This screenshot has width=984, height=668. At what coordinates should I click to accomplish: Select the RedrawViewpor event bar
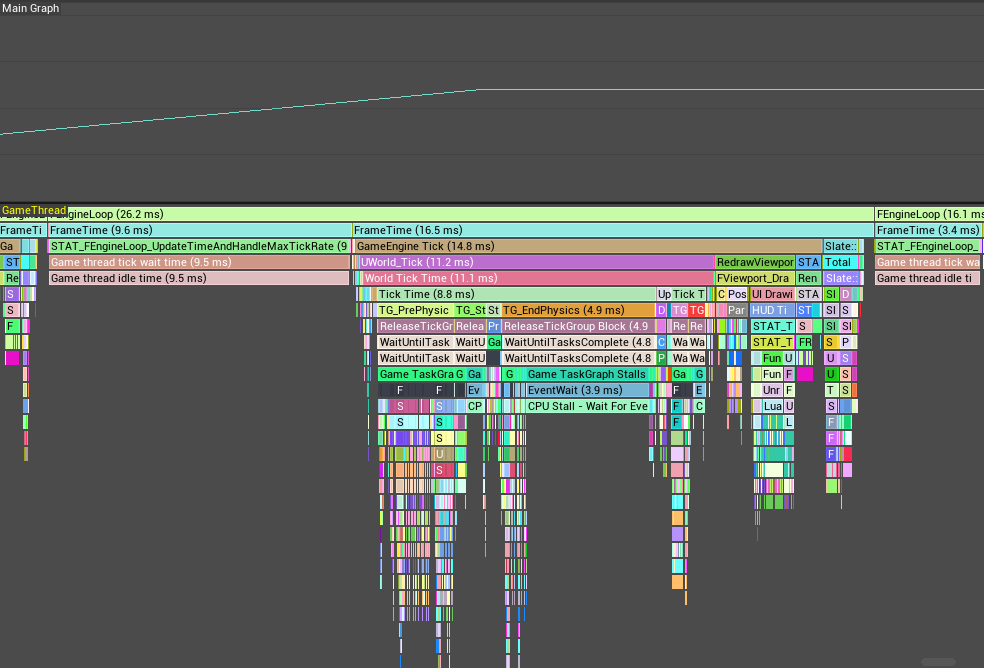pos(756,262)
